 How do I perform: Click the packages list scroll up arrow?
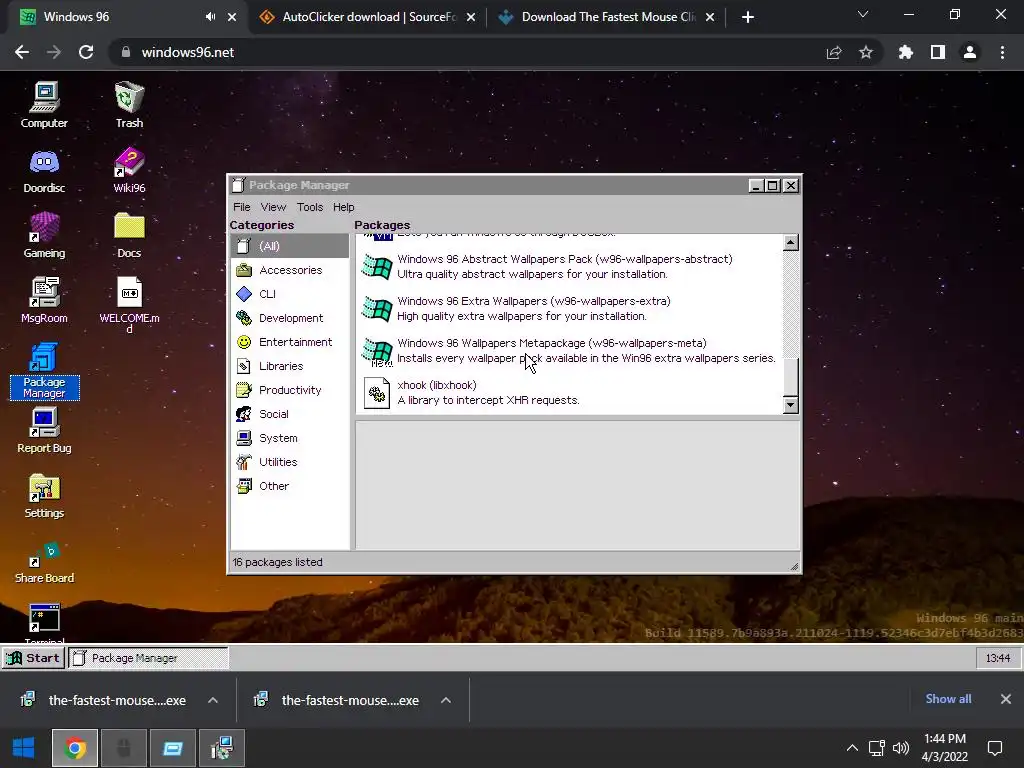click(x=790, y=243)
